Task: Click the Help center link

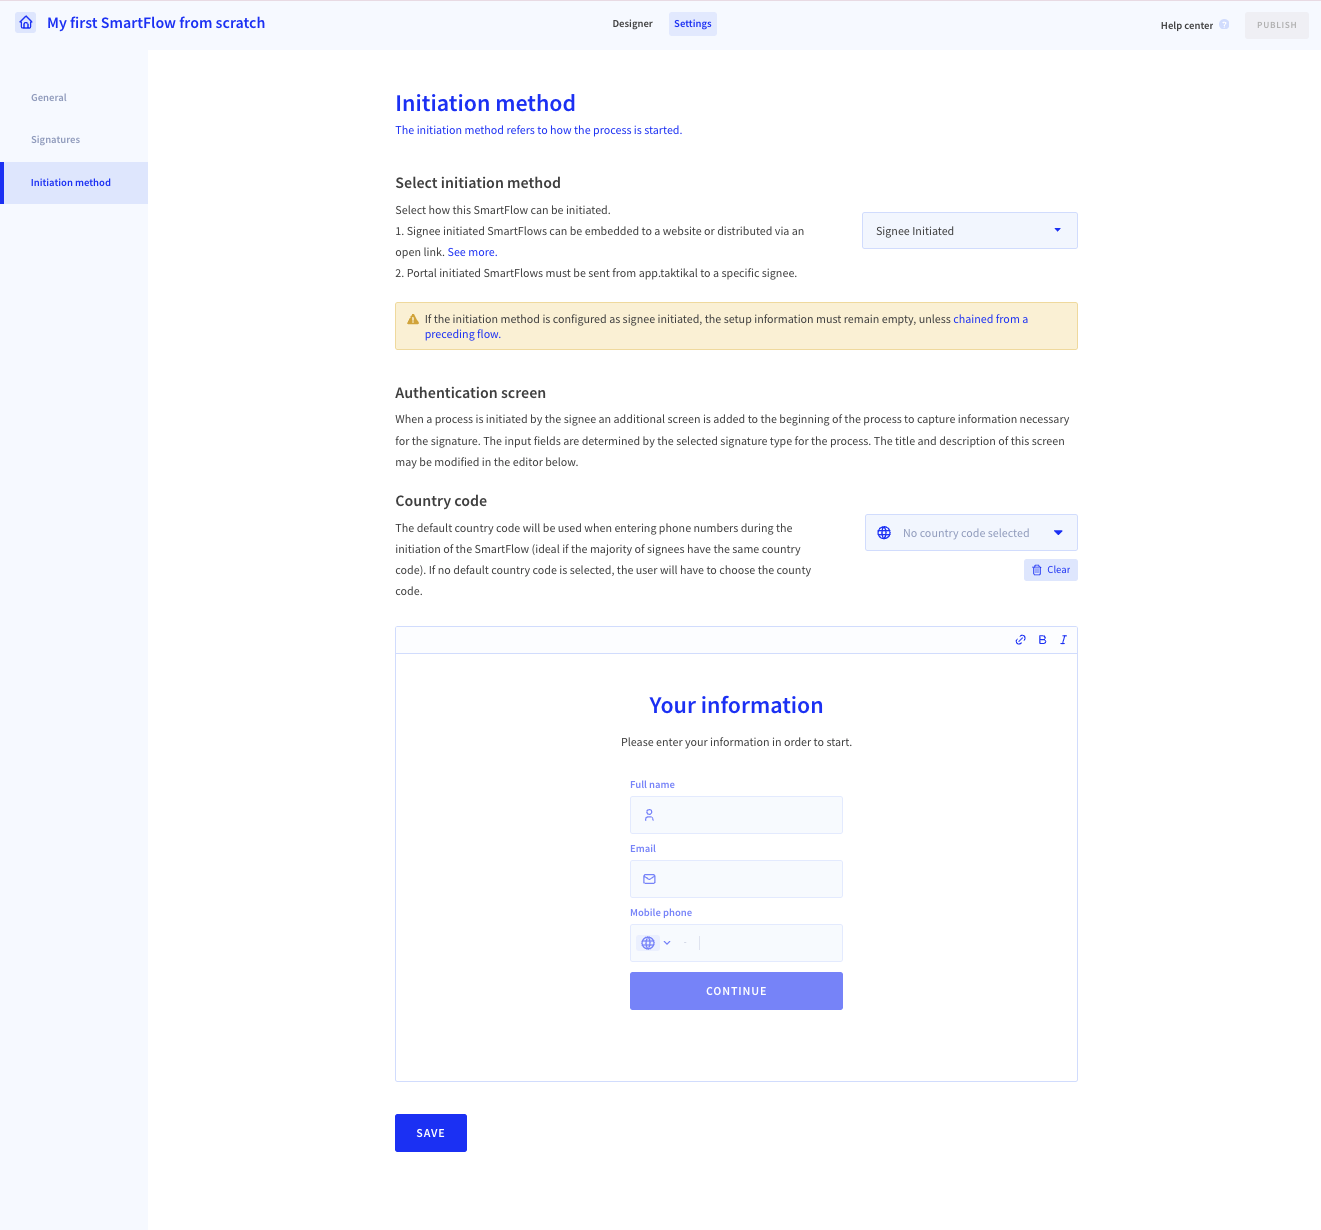Action: pyautogui.click(x=1186, y=26)
